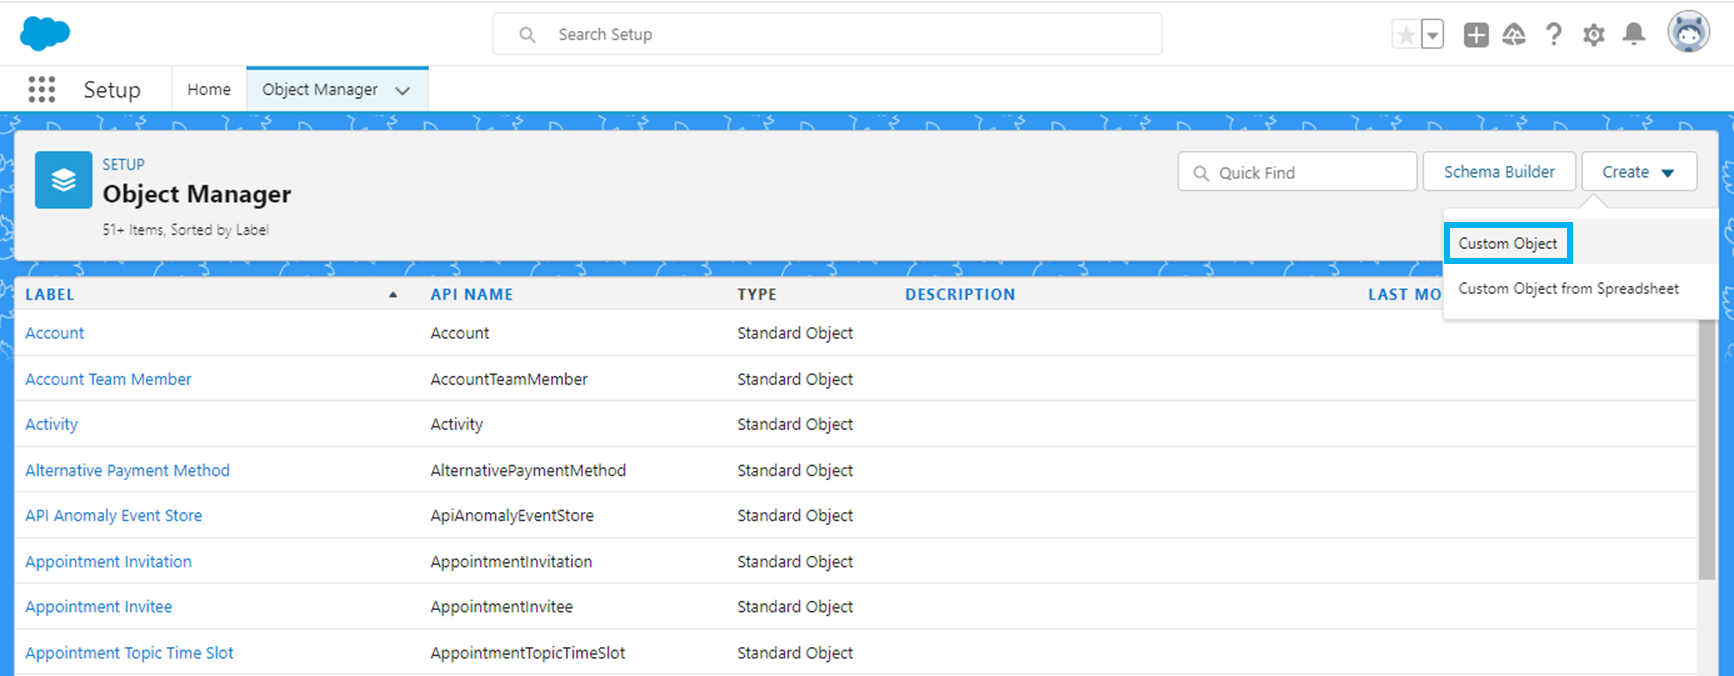1734x676 pixels.
Task: Open API Anomaly Event Store object
Action: (113, 515)
